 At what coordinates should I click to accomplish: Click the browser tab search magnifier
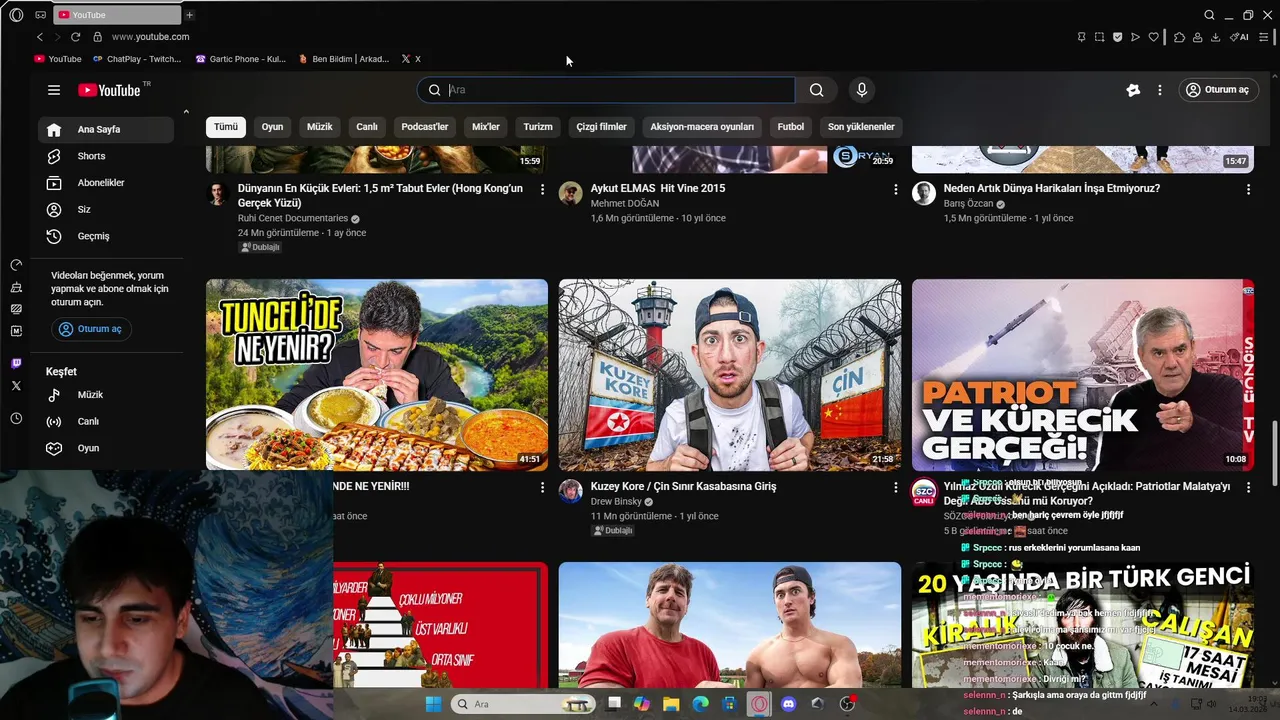coord(1209,15)
